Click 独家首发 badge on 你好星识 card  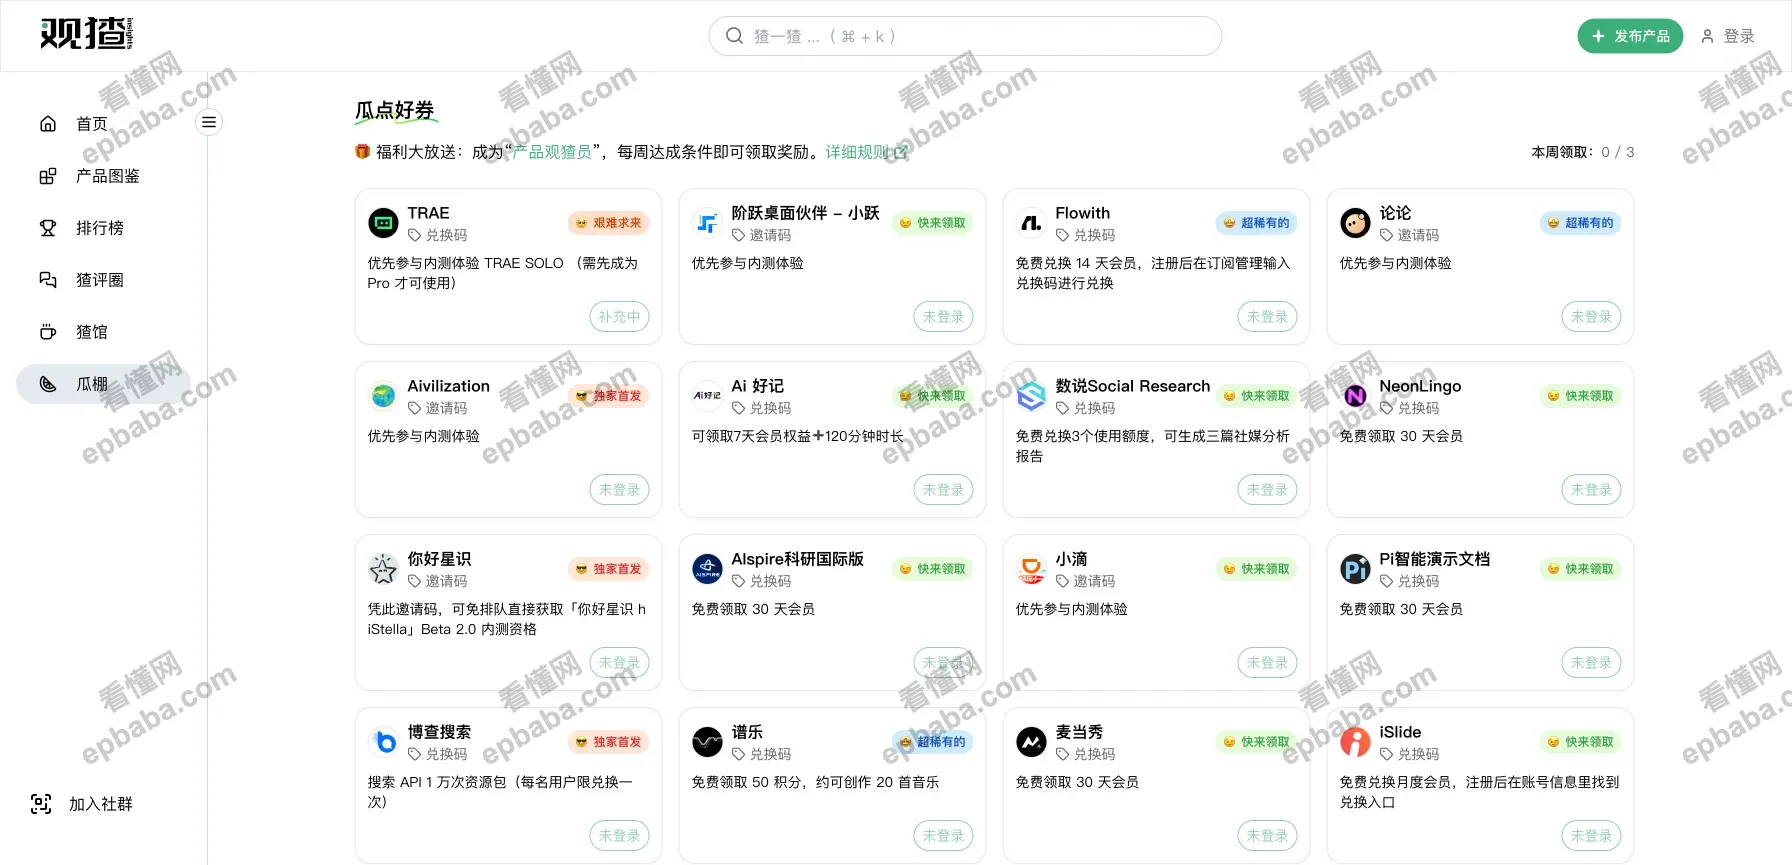tap(609, 569)
